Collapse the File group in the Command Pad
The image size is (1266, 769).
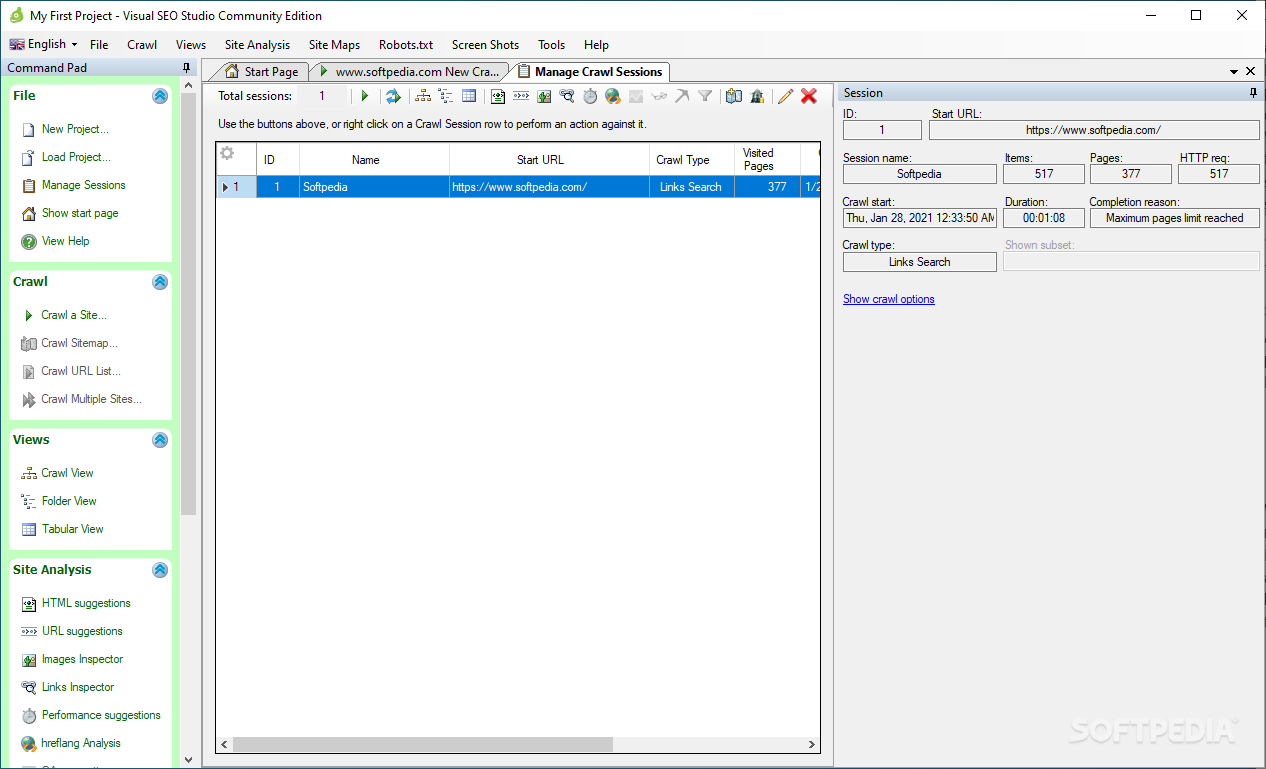coord(160,96)
